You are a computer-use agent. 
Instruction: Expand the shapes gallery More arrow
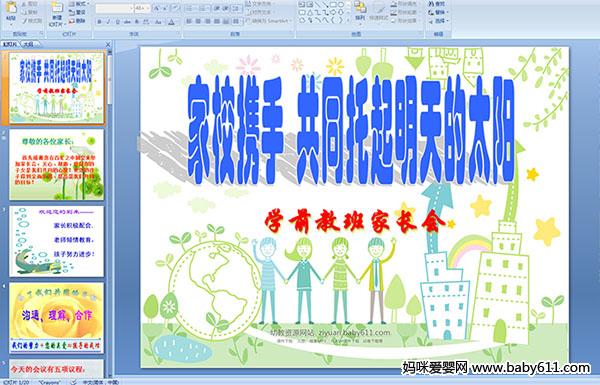(348, 20)
